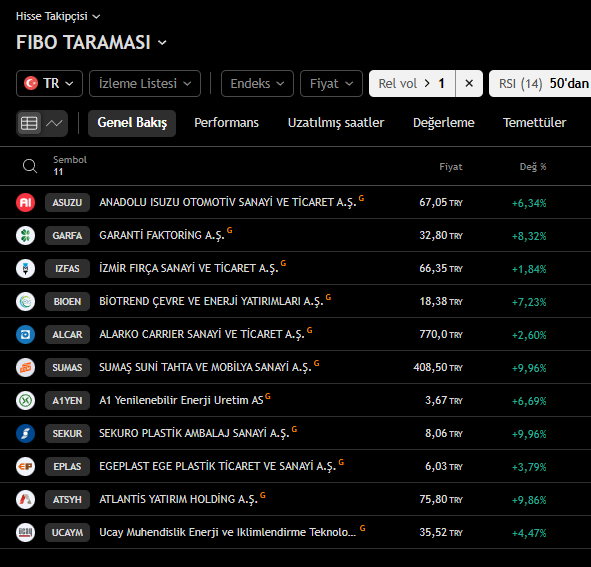Viewport: 591px width, 567px height.
Task: Click the ALCAR company logo
Action: [x=26, y=334]
